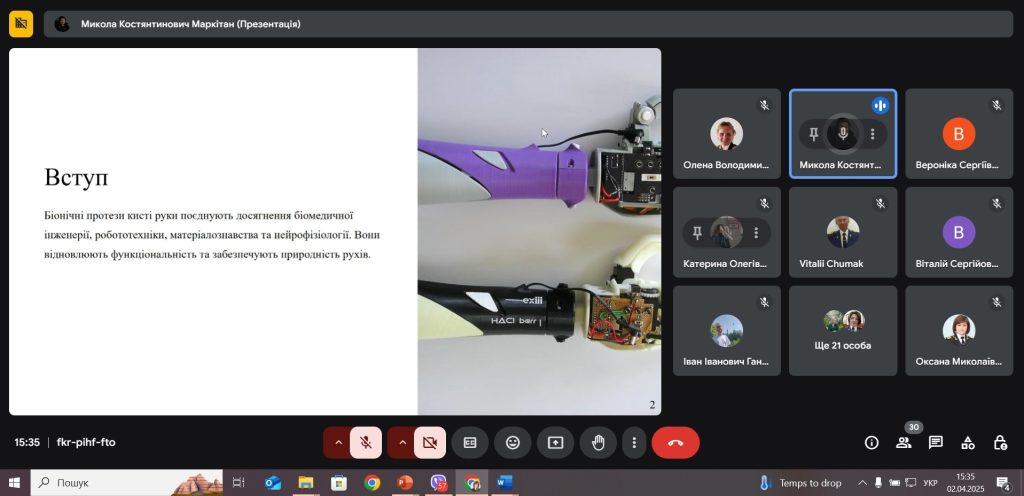
Task: Click the raise hand icon
Action: pos(598,442)
